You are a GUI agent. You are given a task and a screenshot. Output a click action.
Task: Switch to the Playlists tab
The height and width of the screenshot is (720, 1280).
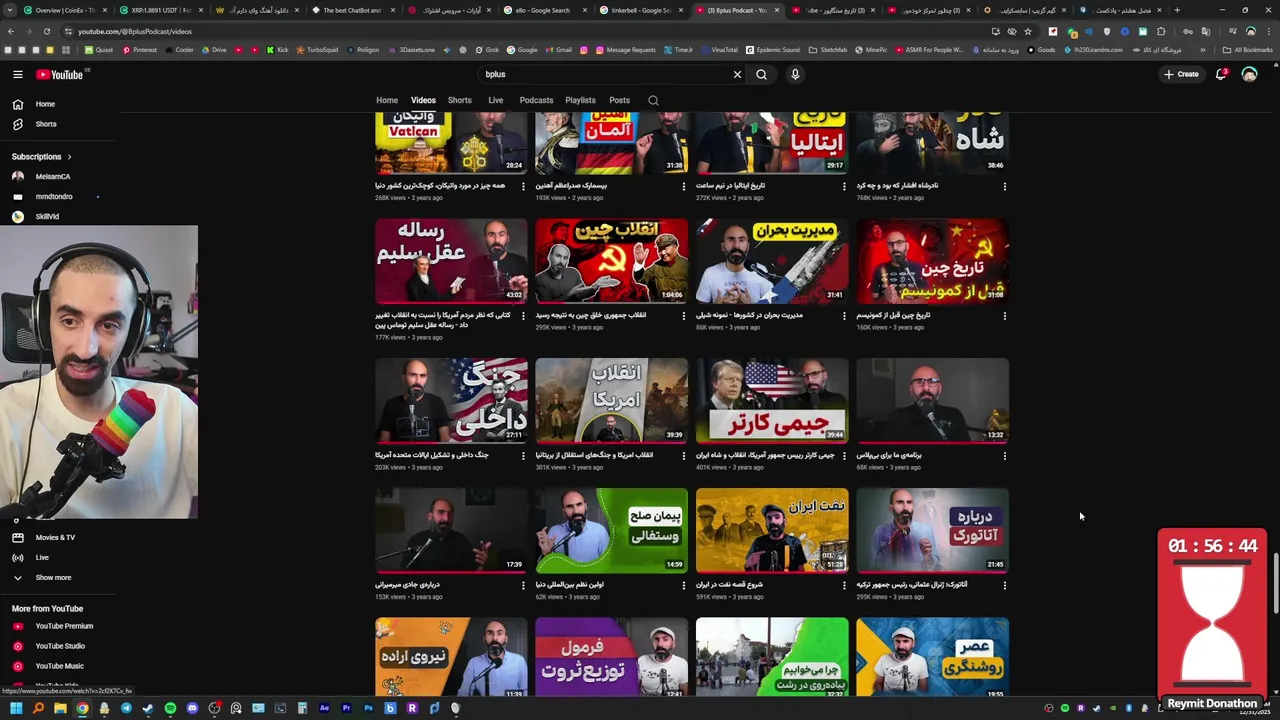tap(580, 100)
